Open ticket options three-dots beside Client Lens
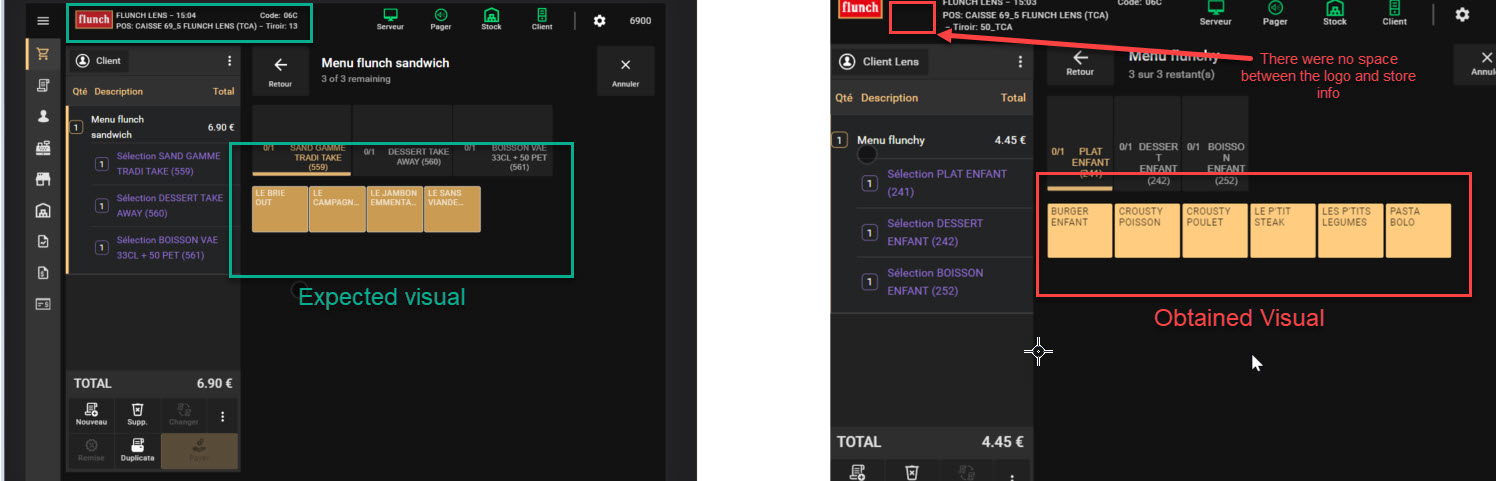1496x481 pixels. click(1020, 62)
